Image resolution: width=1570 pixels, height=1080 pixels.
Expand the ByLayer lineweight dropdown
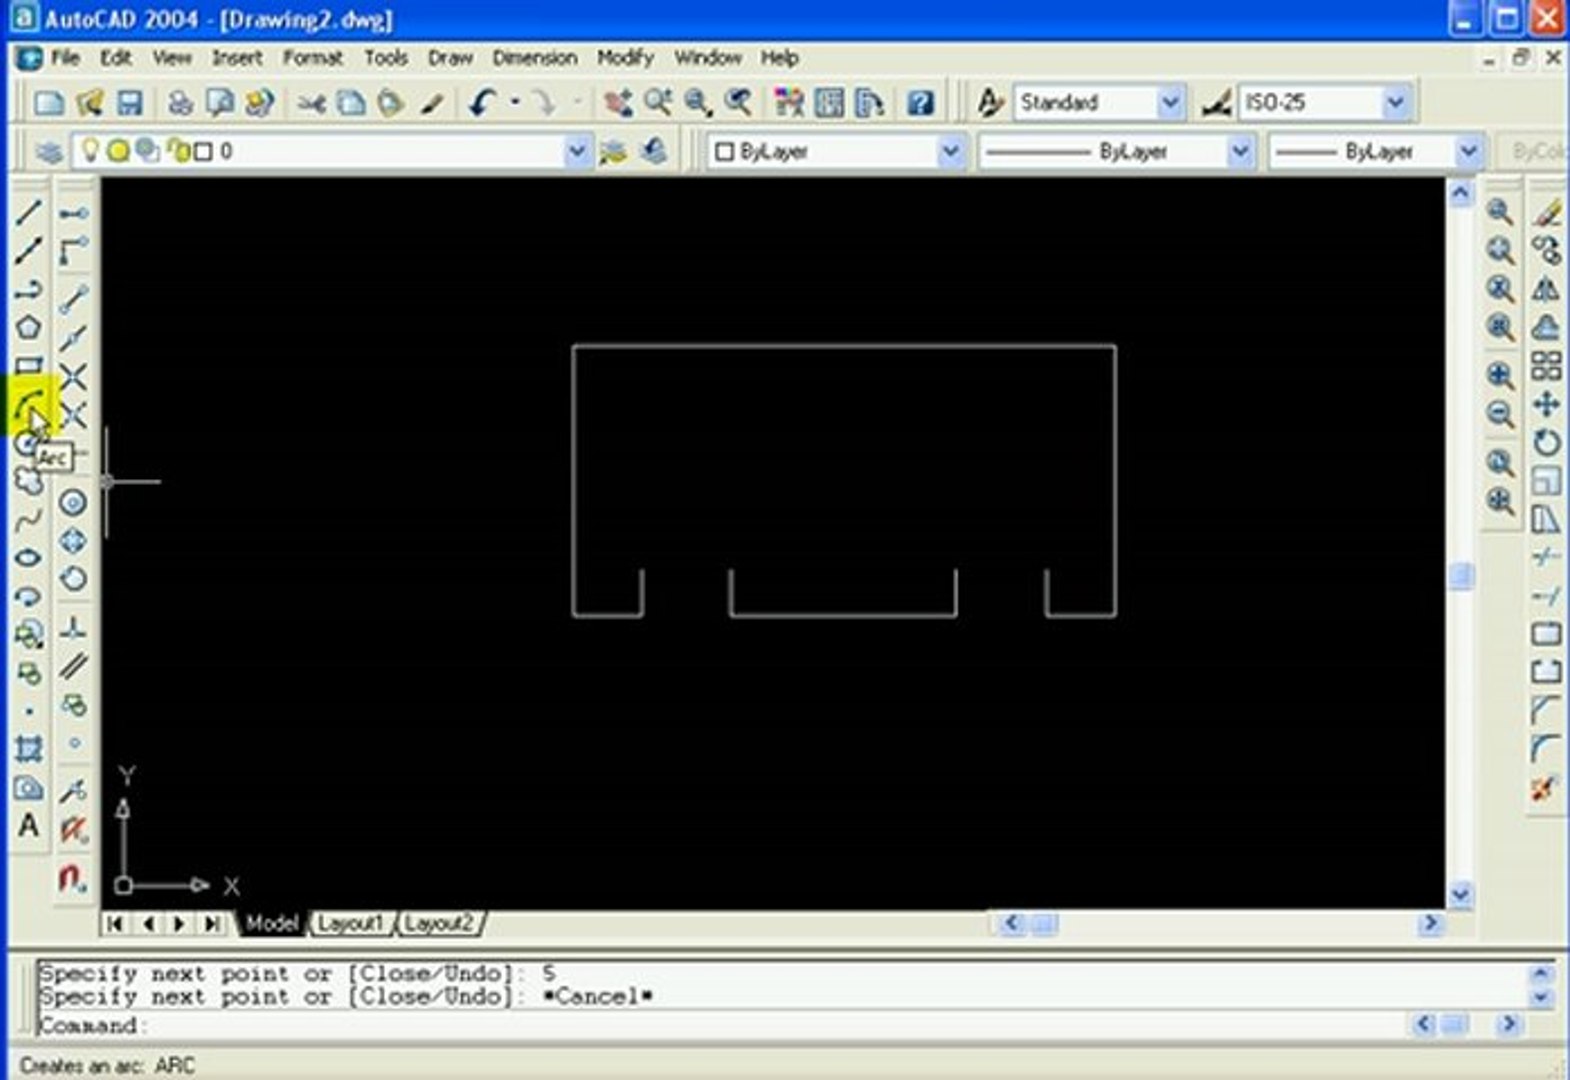[1467, 152]
